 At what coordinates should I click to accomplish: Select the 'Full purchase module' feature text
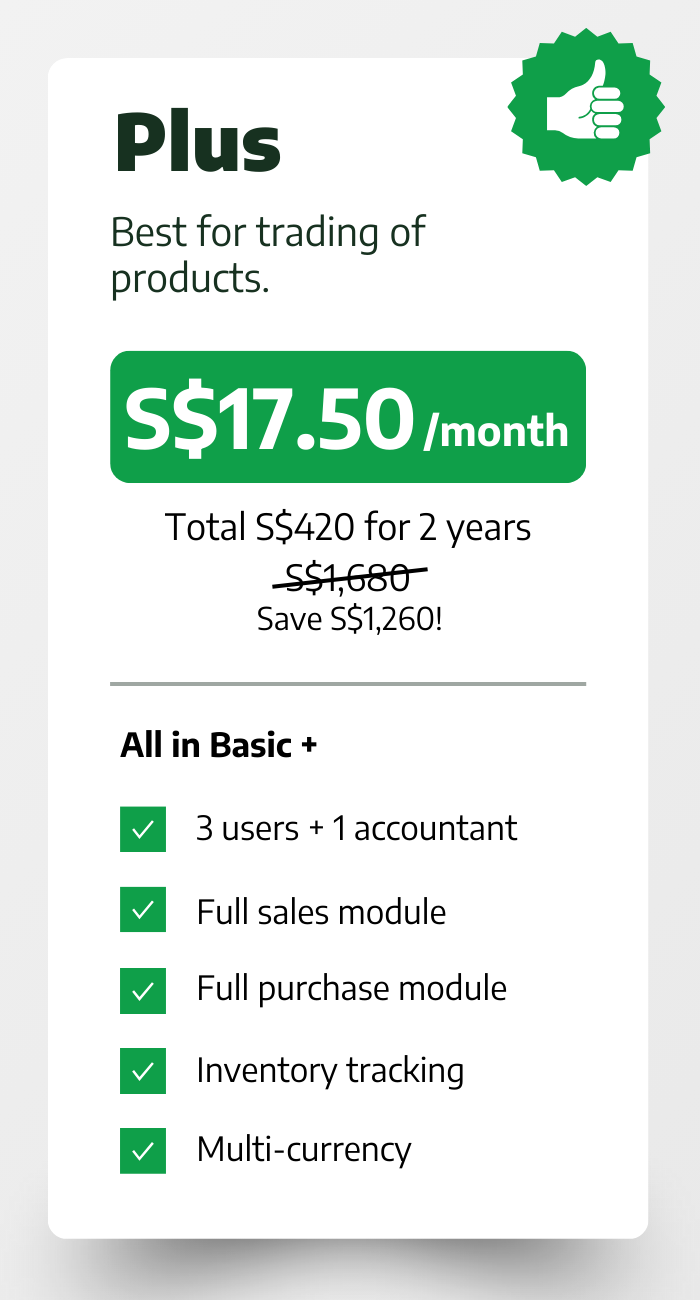(x=352, y=989)
